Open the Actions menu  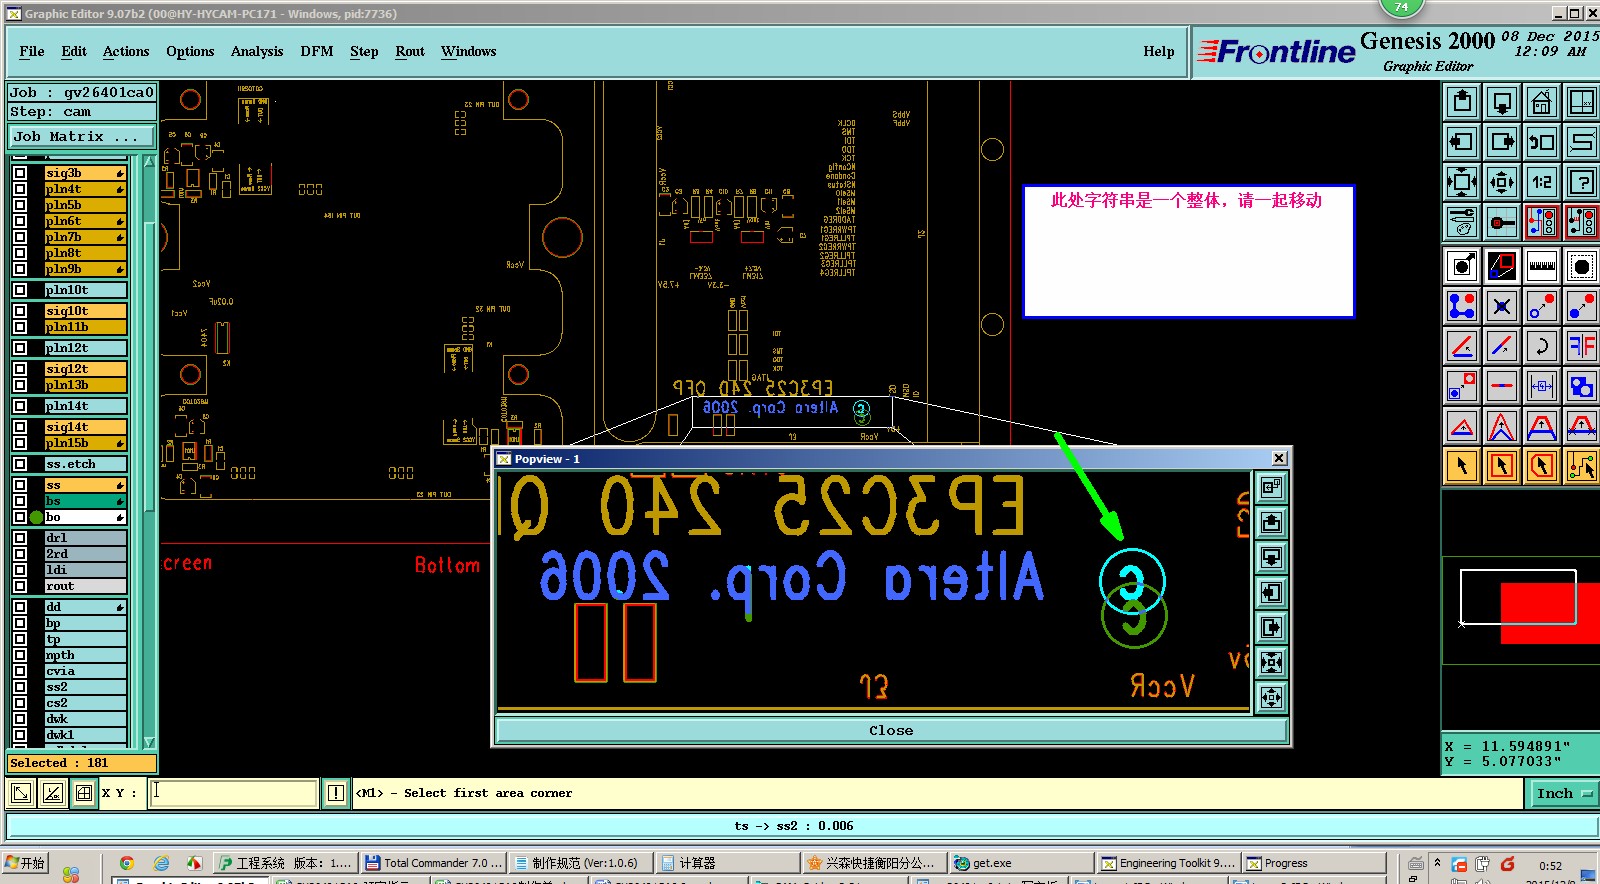click(126, 51)
